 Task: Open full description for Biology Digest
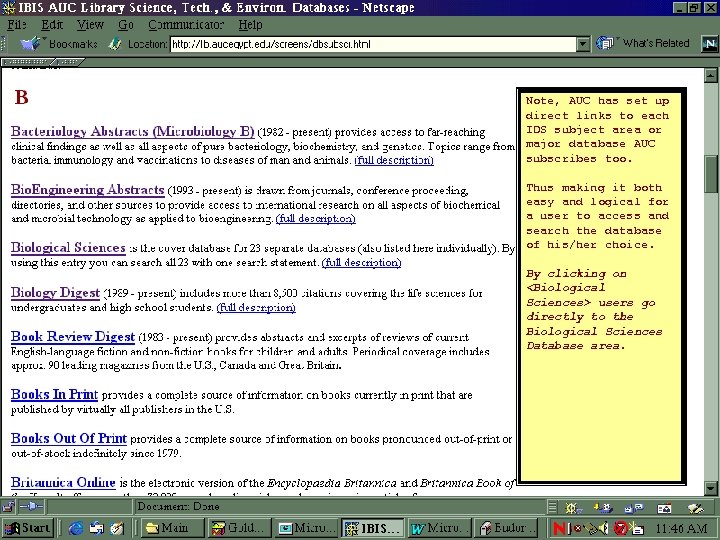pos(256,307)
